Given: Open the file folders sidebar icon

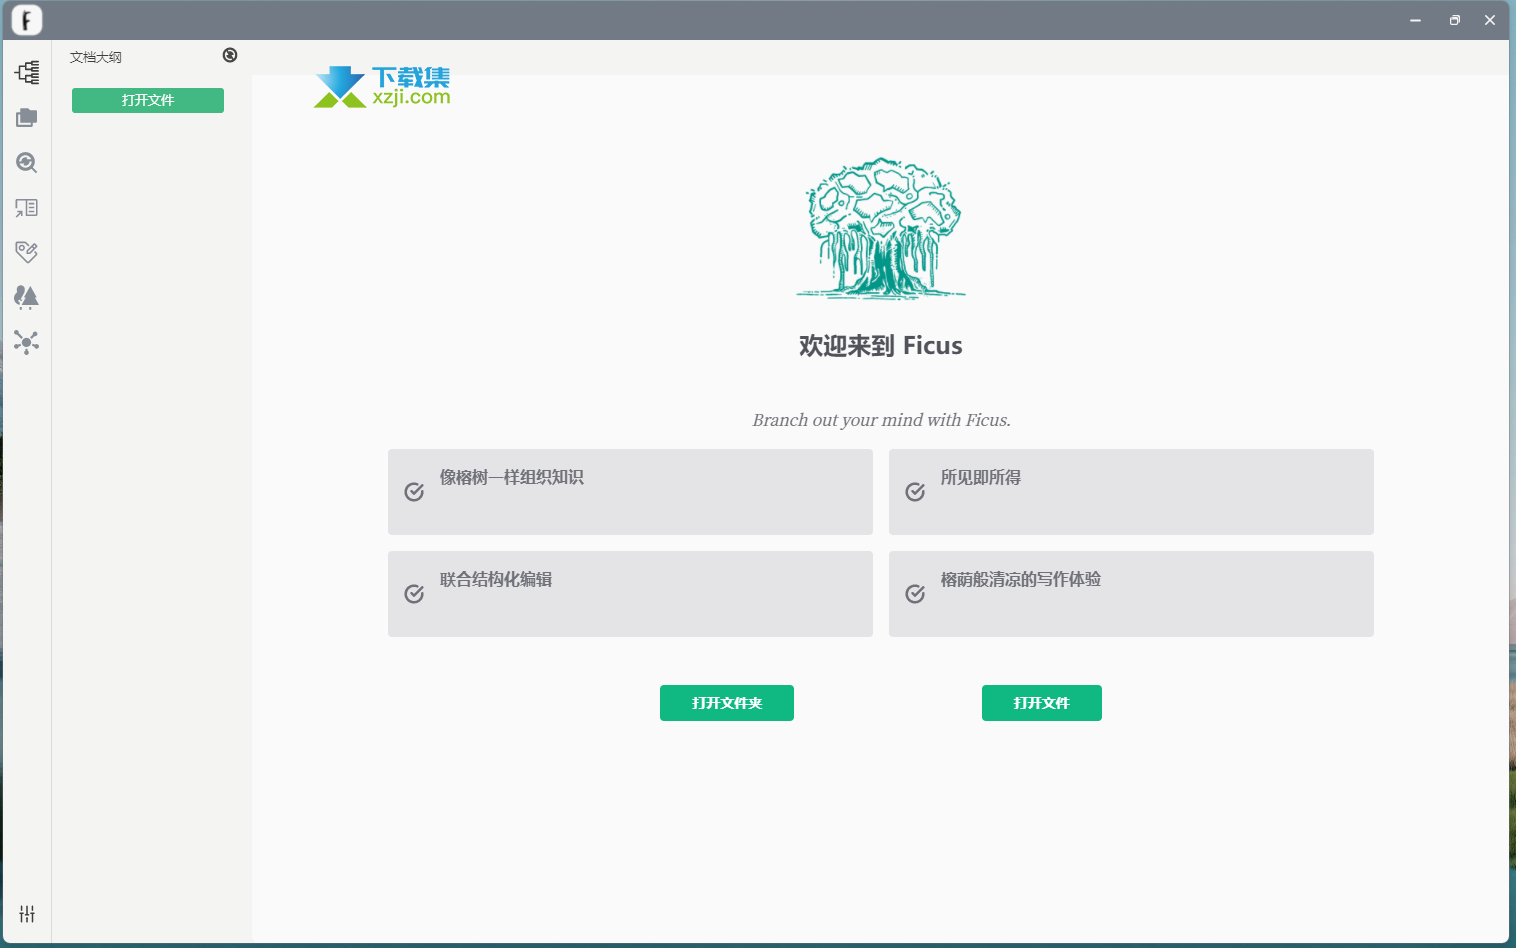Looking at the screenshot, I should coord(27,118).
